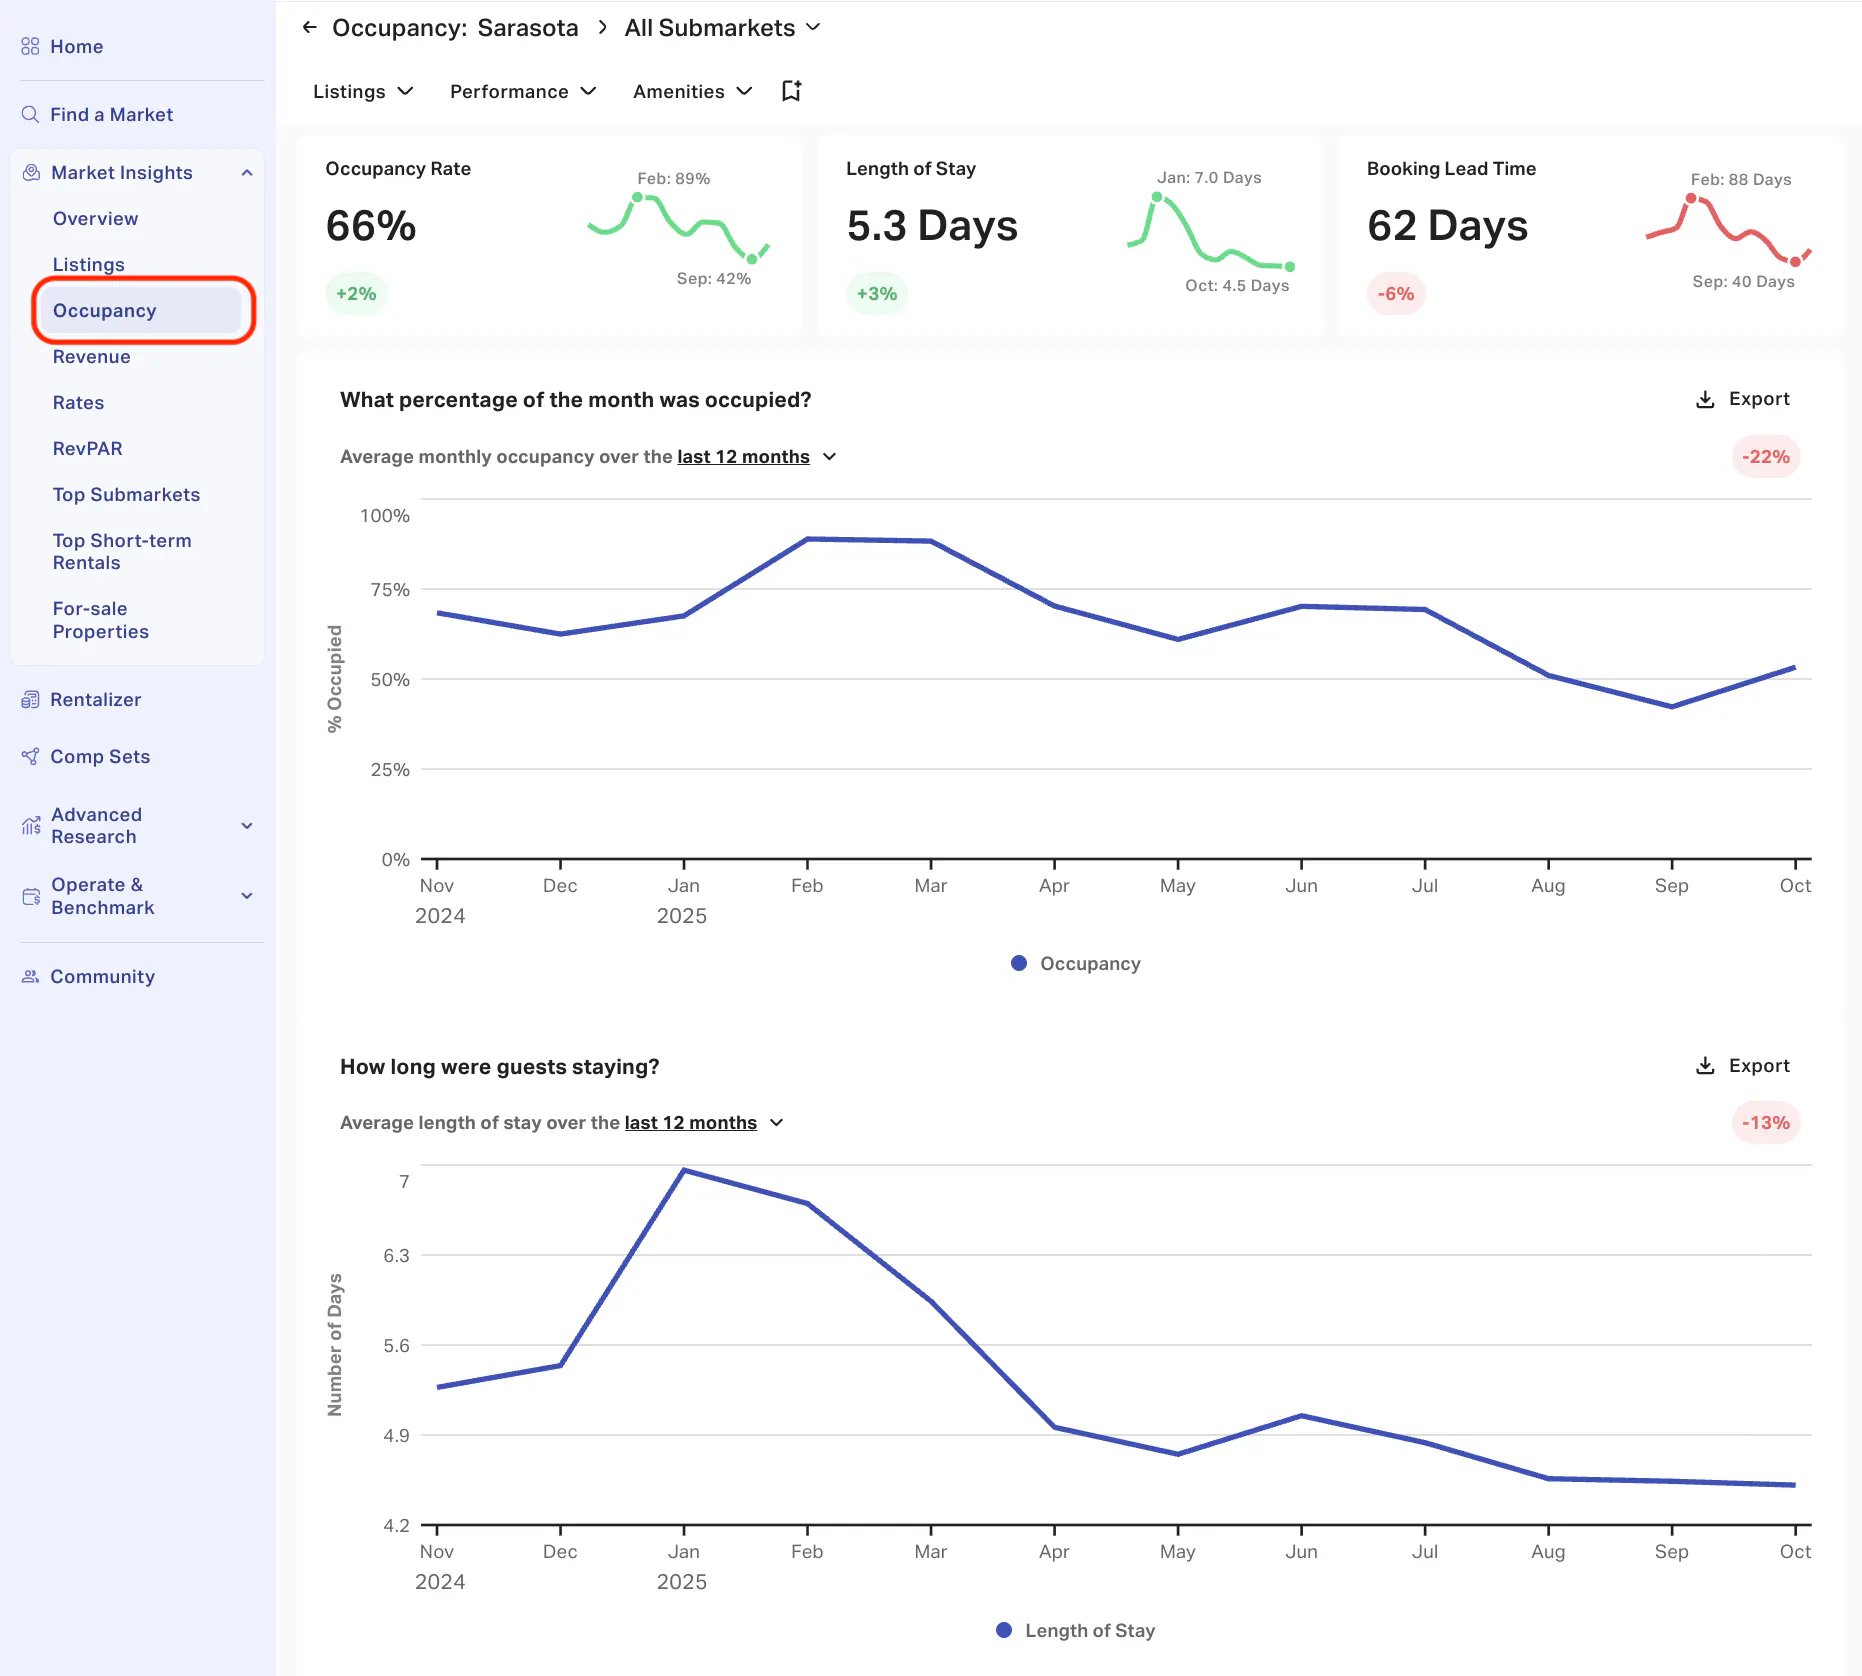Click the Occupancy Rate 66% card
This screenshot has height=1676, width=1862.
coord(549,236)
